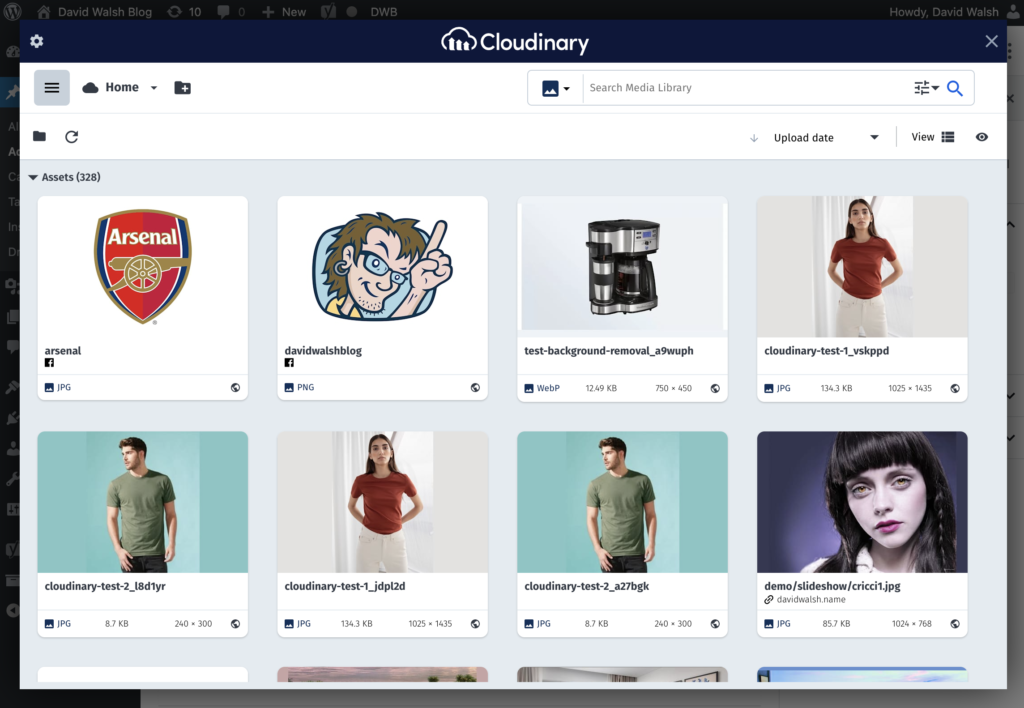Click the WordPress logo in admin bar
This screenshot has width=1024, height=708.
click(x=12, y=11)
